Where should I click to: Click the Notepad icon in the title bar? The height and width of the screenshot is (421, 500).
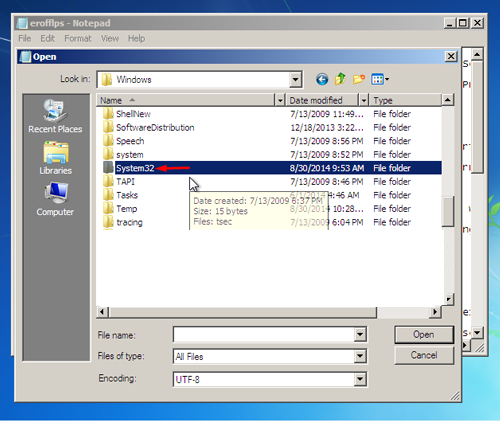tap(22, 23)
